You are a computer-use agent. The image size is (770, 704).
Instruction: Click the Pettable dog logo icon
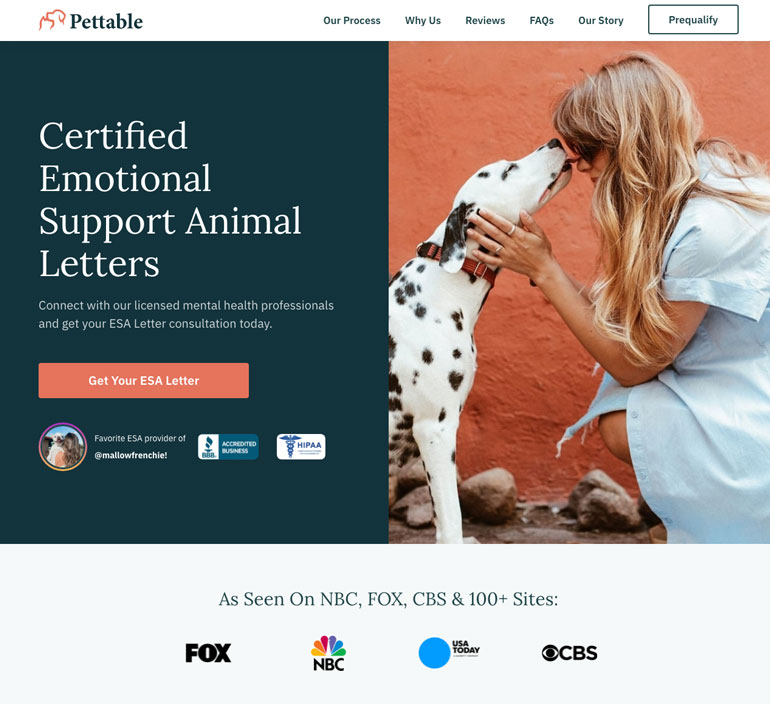tap(52, 20)
